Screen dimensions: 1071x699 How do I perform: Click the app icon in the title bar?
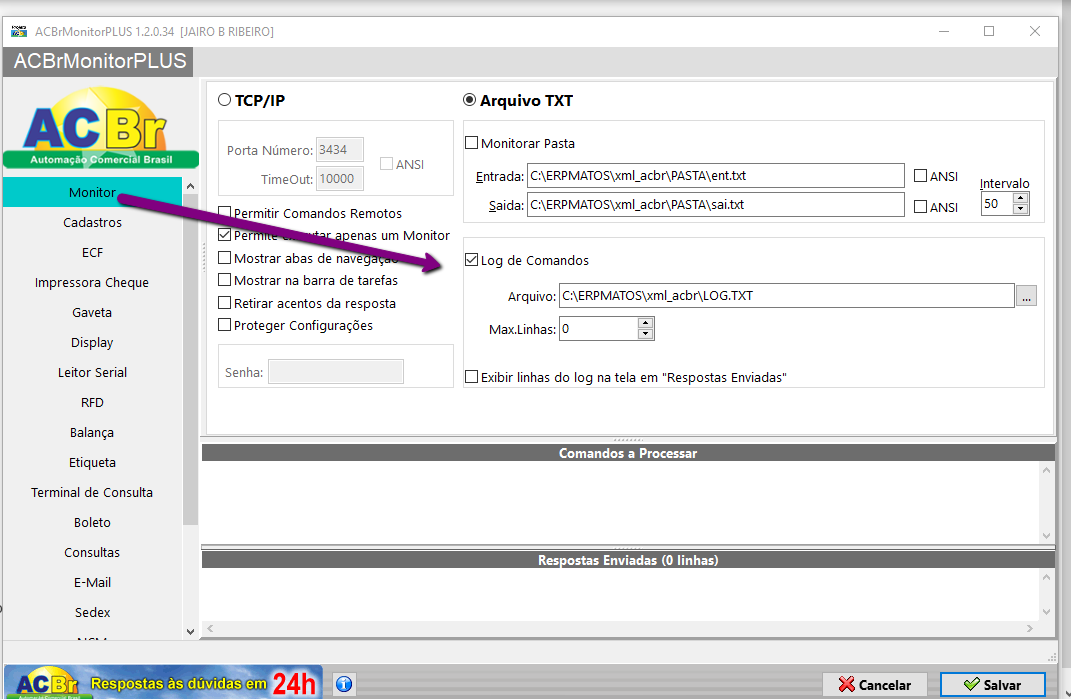pyautogui.click(x=19, y=31)
